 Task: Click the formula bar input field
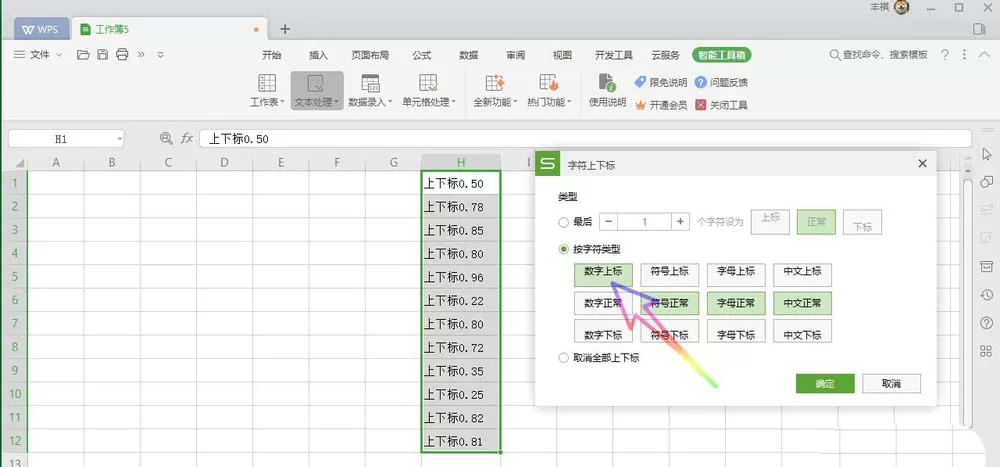[x=585, y=138]
